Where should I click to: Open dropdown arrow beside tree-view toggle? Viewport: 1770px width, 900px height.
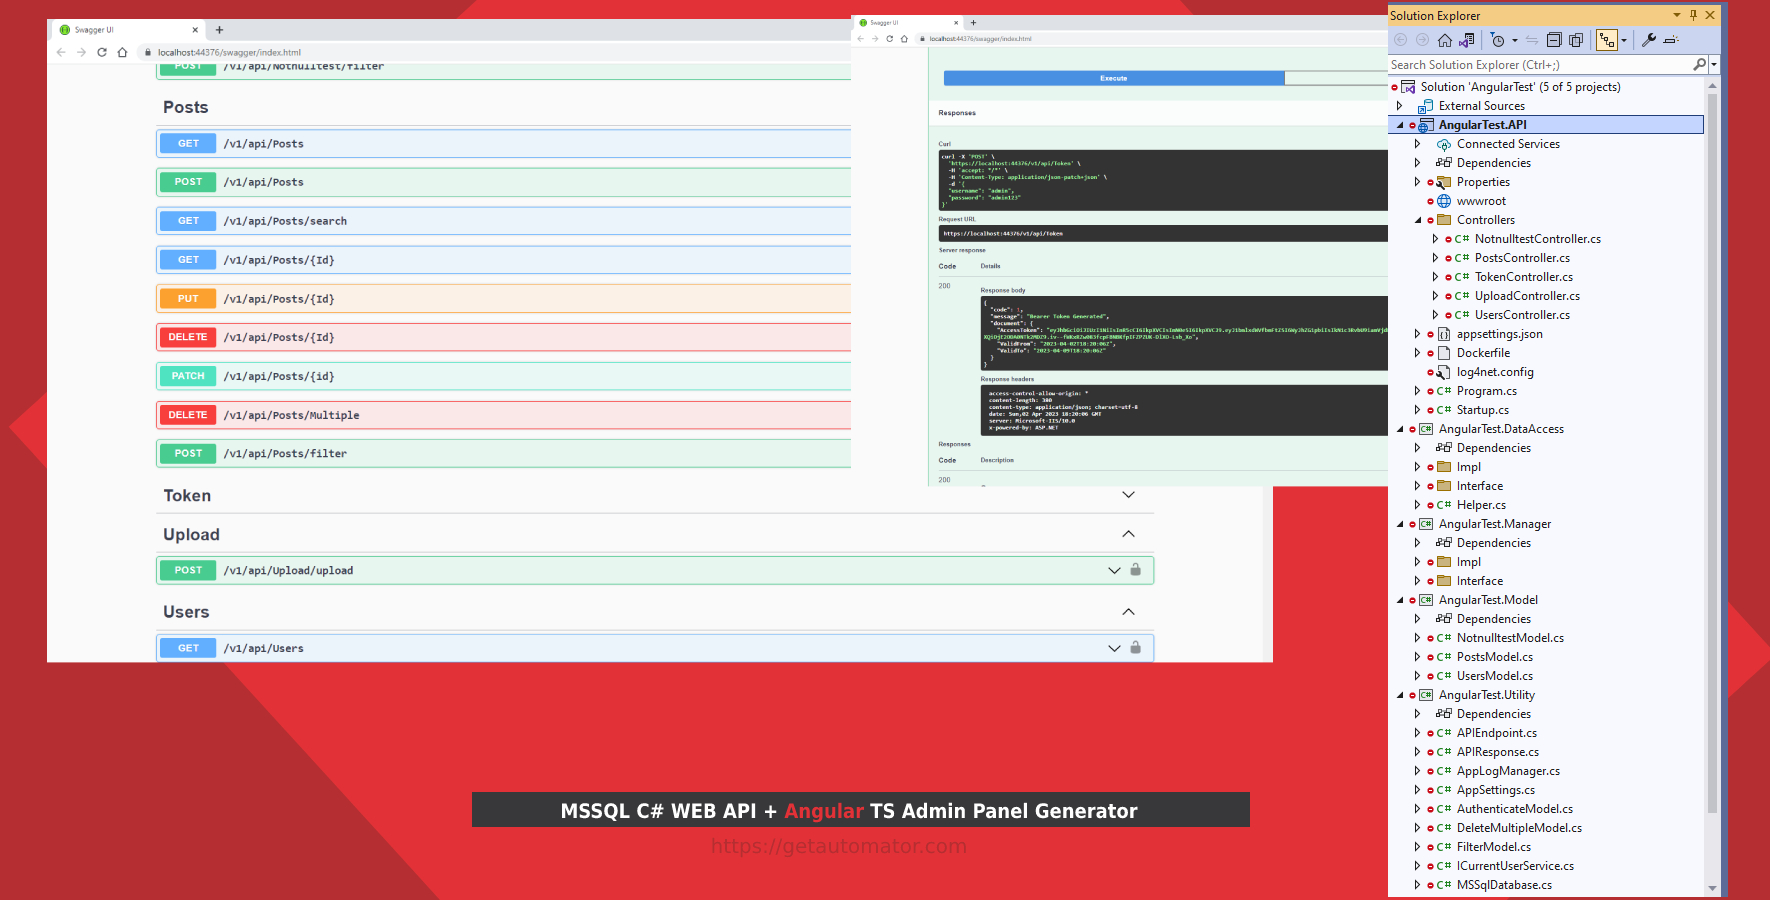coord(1623,41)
